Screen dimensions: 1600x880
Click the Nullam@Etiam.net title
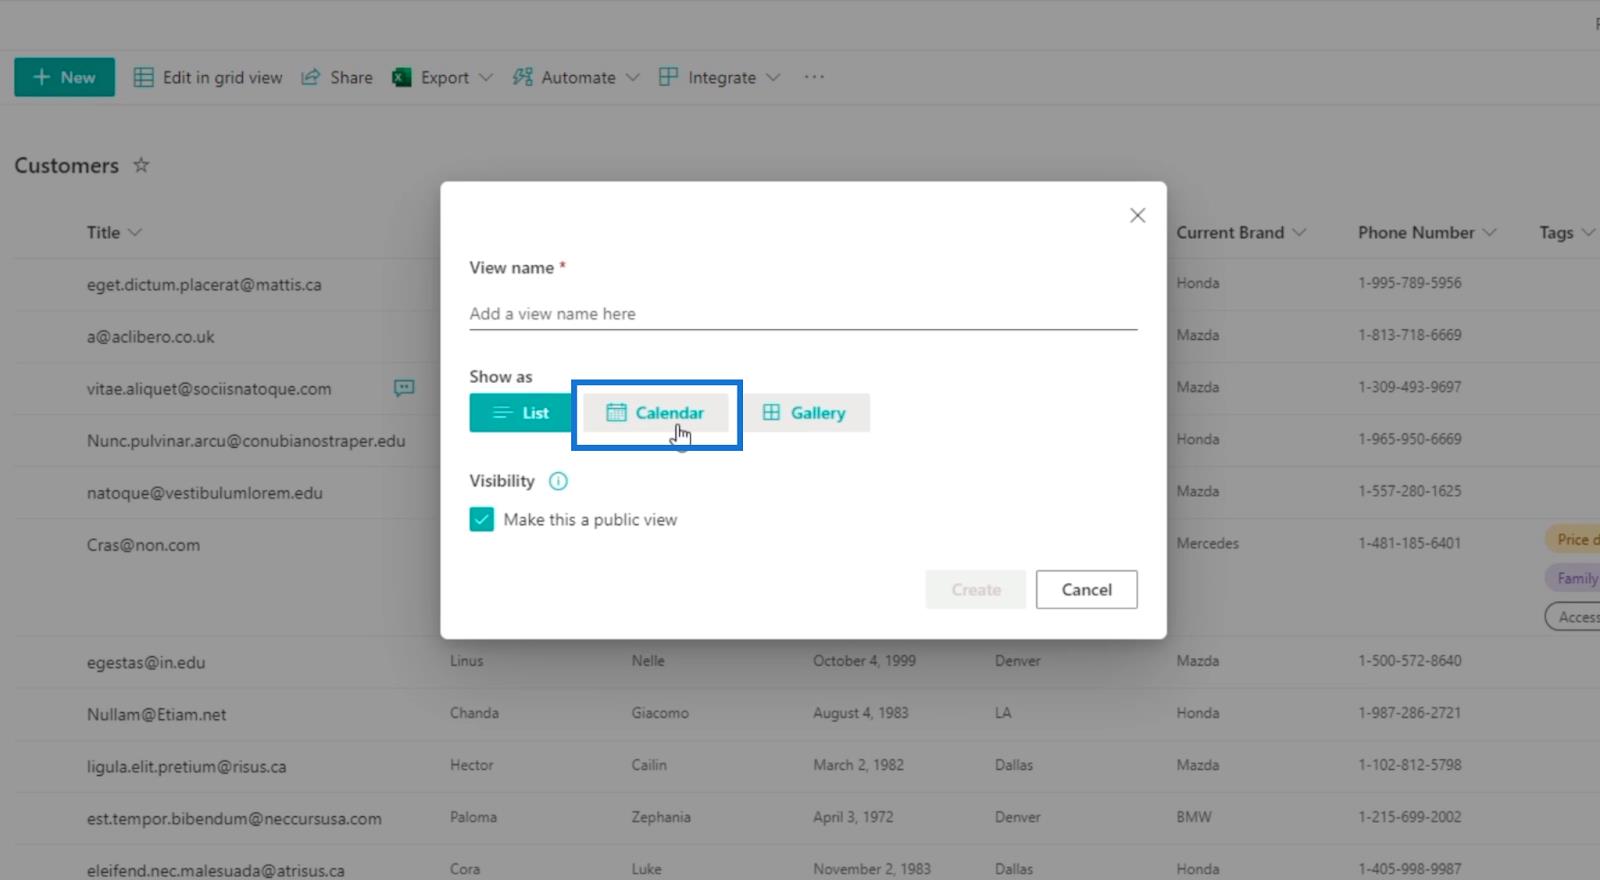click(156, 715)
